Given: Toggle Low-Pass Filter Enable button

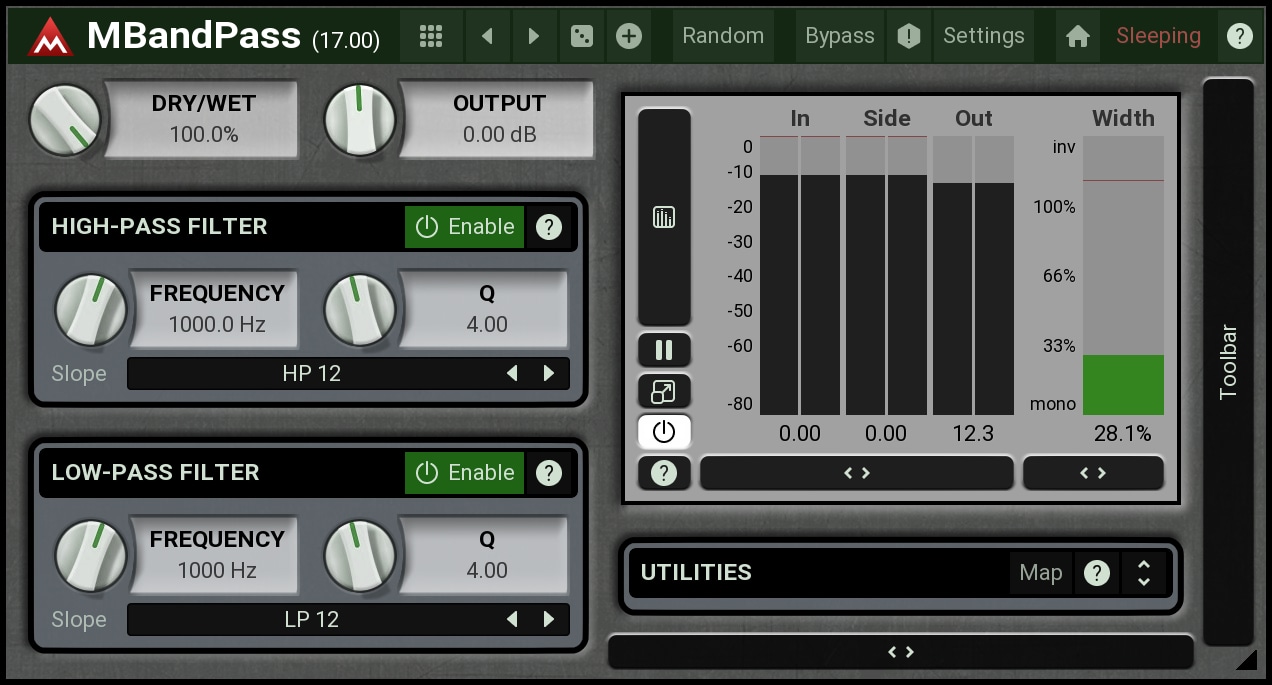Looking at the screenshot, I should [x=465, y=473].
